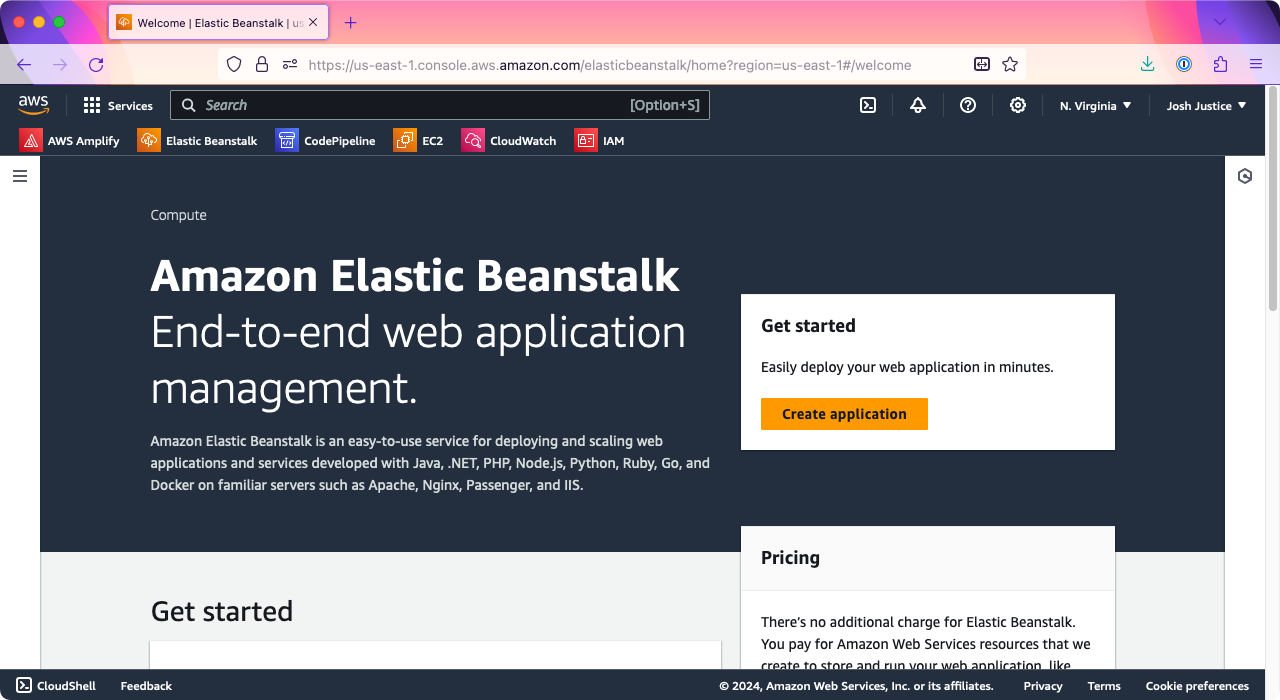
Task: Open the Terms link
Action: 1104,686
